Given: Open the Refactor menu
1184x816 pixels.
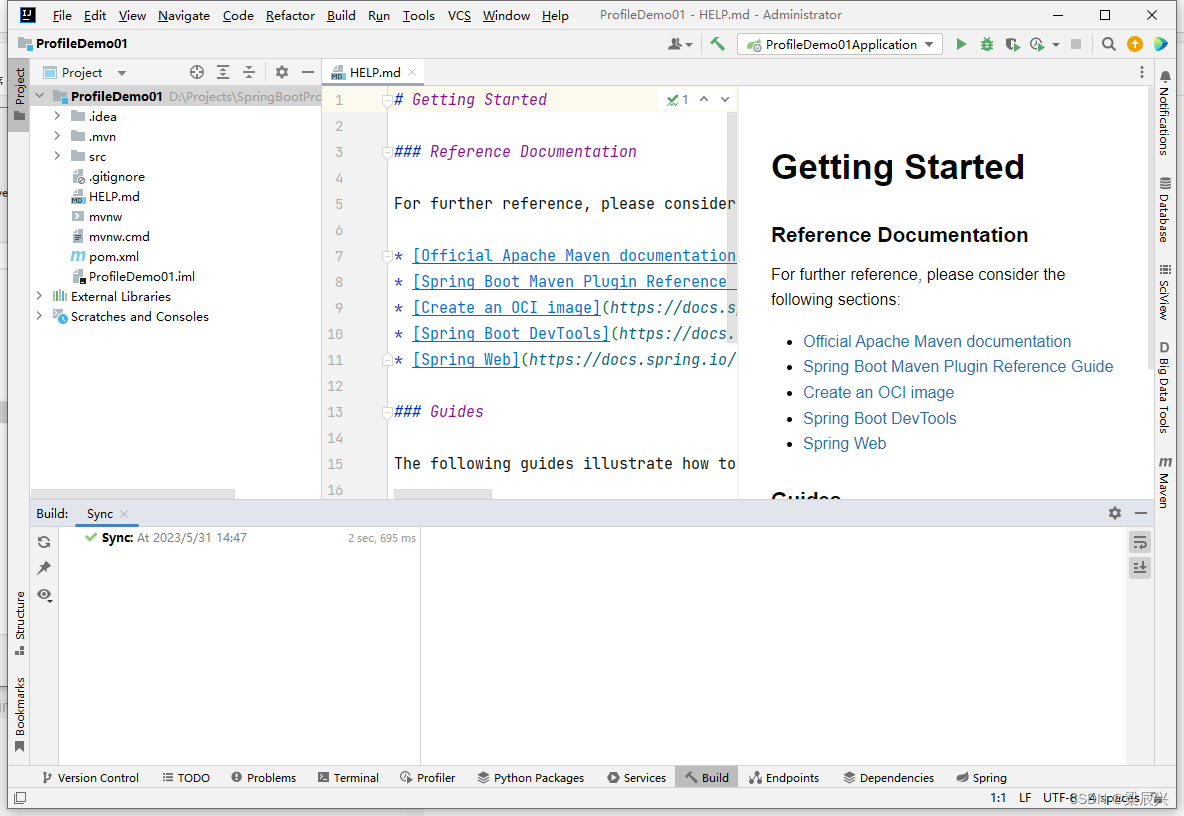Looking at the screenshot, I should 290,15.
